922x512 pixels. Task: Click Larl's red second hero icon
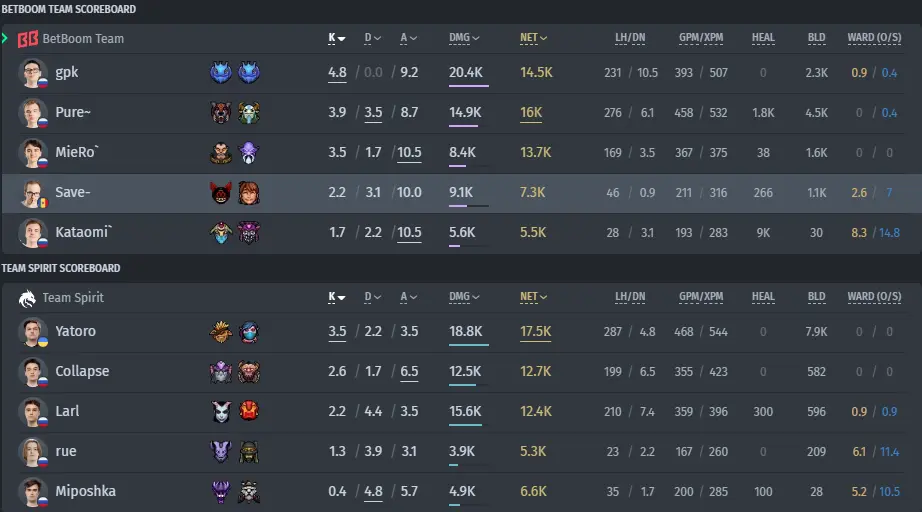click(x=249, y=411)
